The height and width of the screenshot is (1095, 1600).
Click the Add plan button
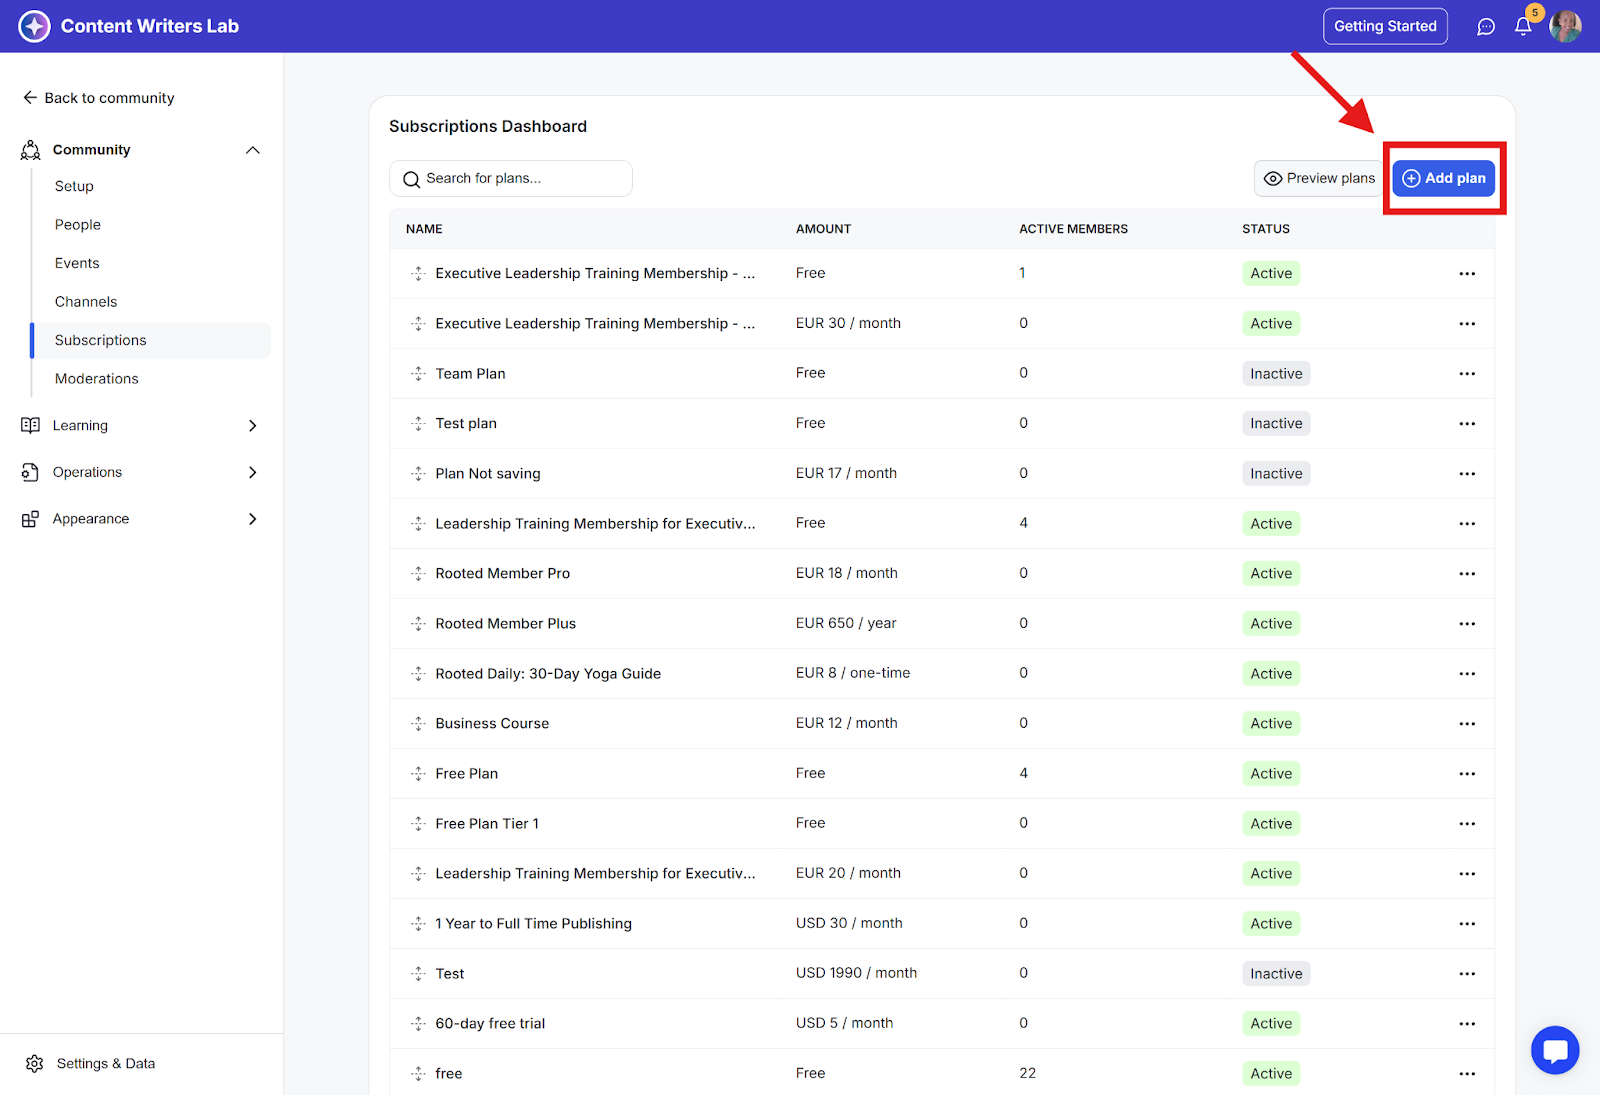coord(1444,178)
